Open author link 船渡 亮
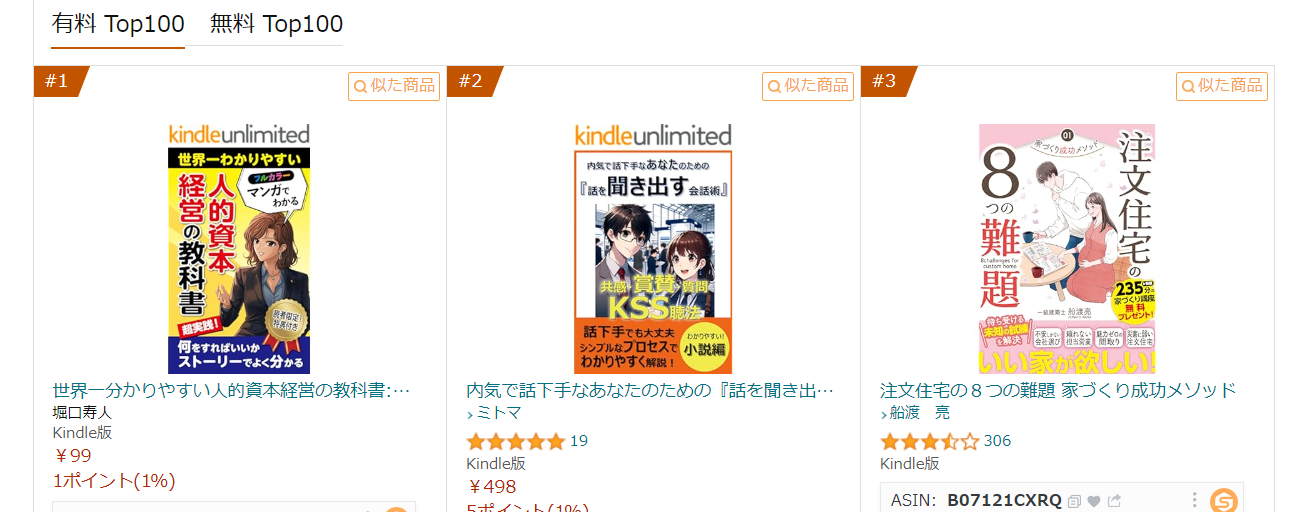Viewport: 1291px width, 512px height. click(920, 413)
